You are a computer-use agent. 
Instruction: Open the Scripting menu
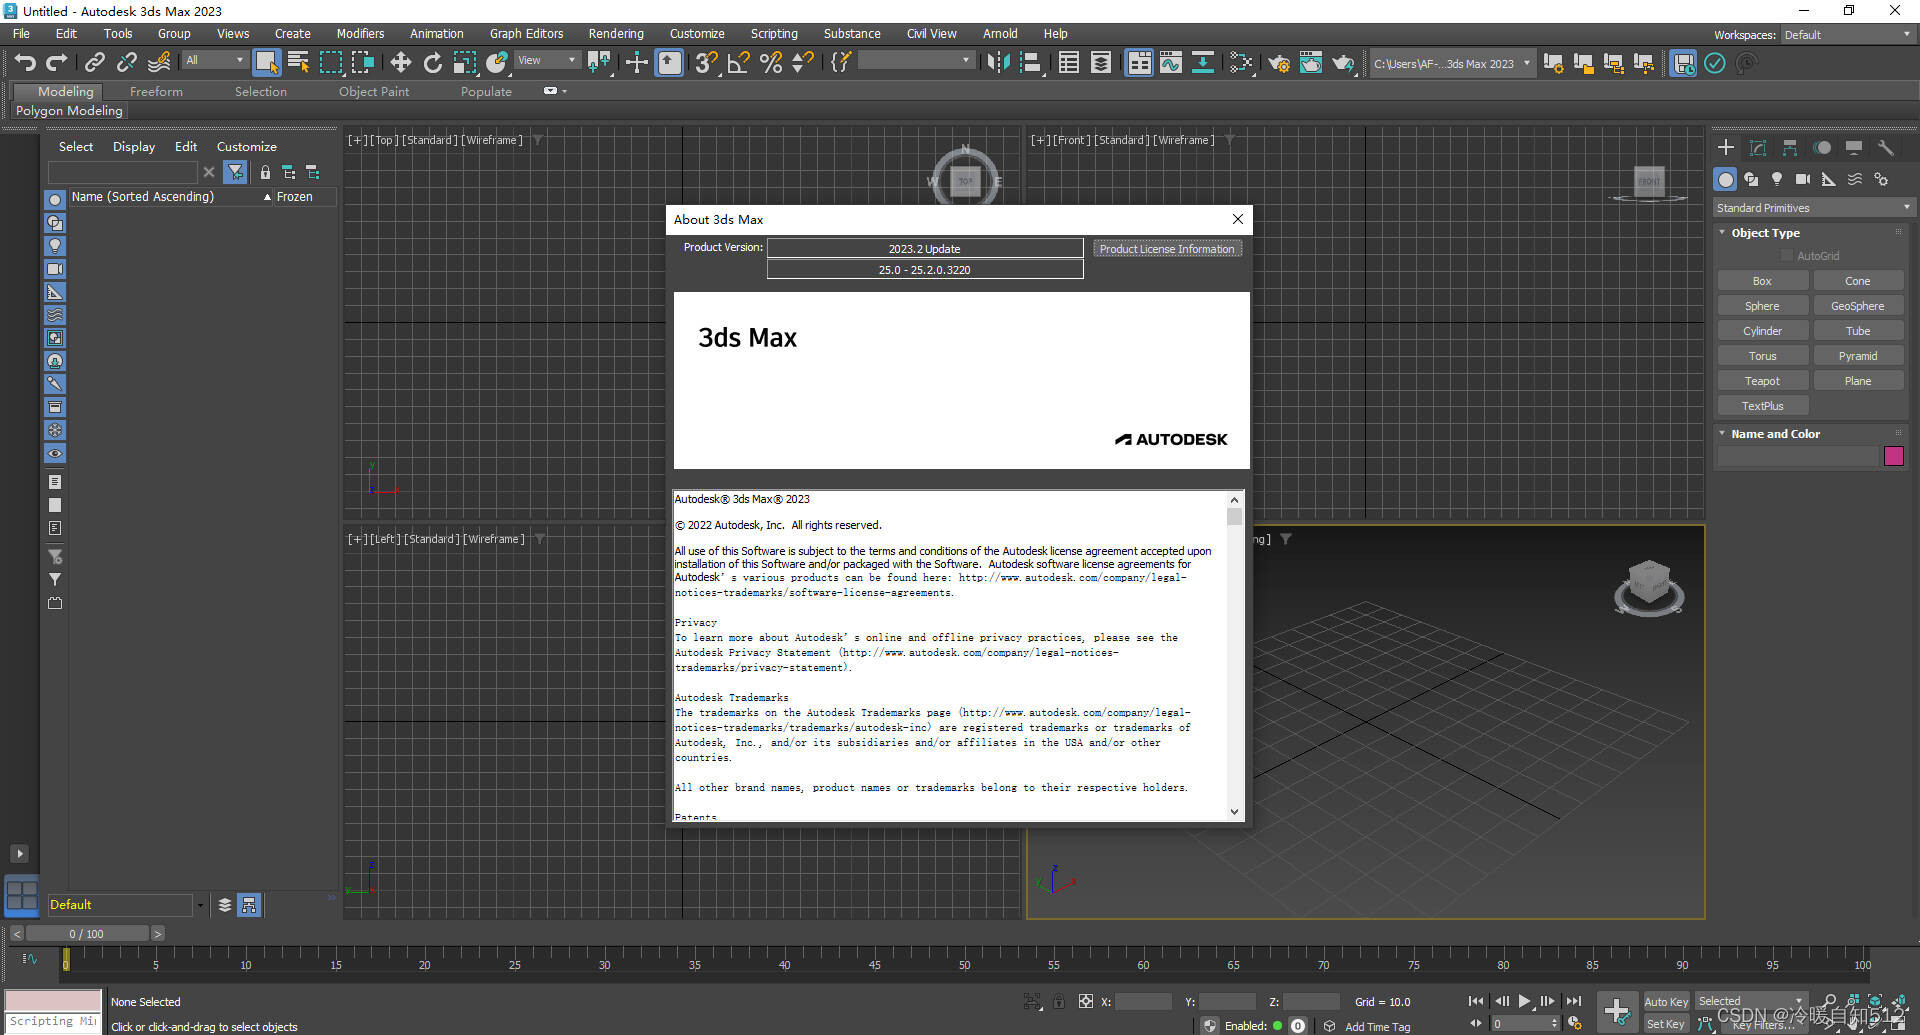(x=774, y=33)
